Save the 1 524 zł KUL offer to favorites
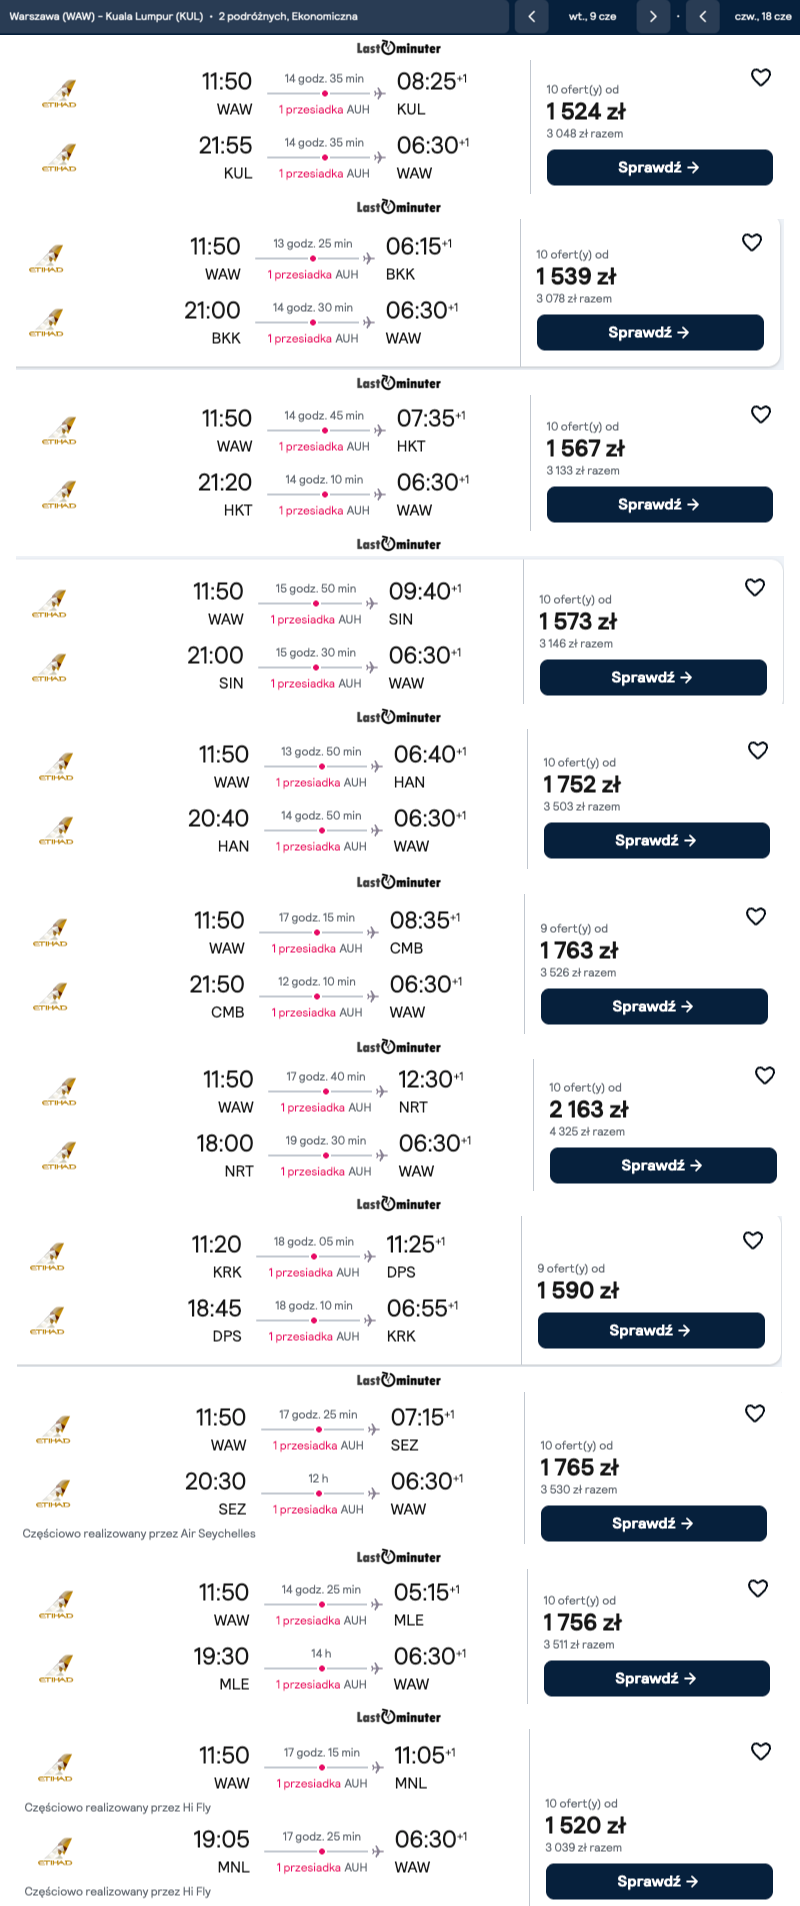This screenshot has height=1906, width=800. click(x=761, y=78)
